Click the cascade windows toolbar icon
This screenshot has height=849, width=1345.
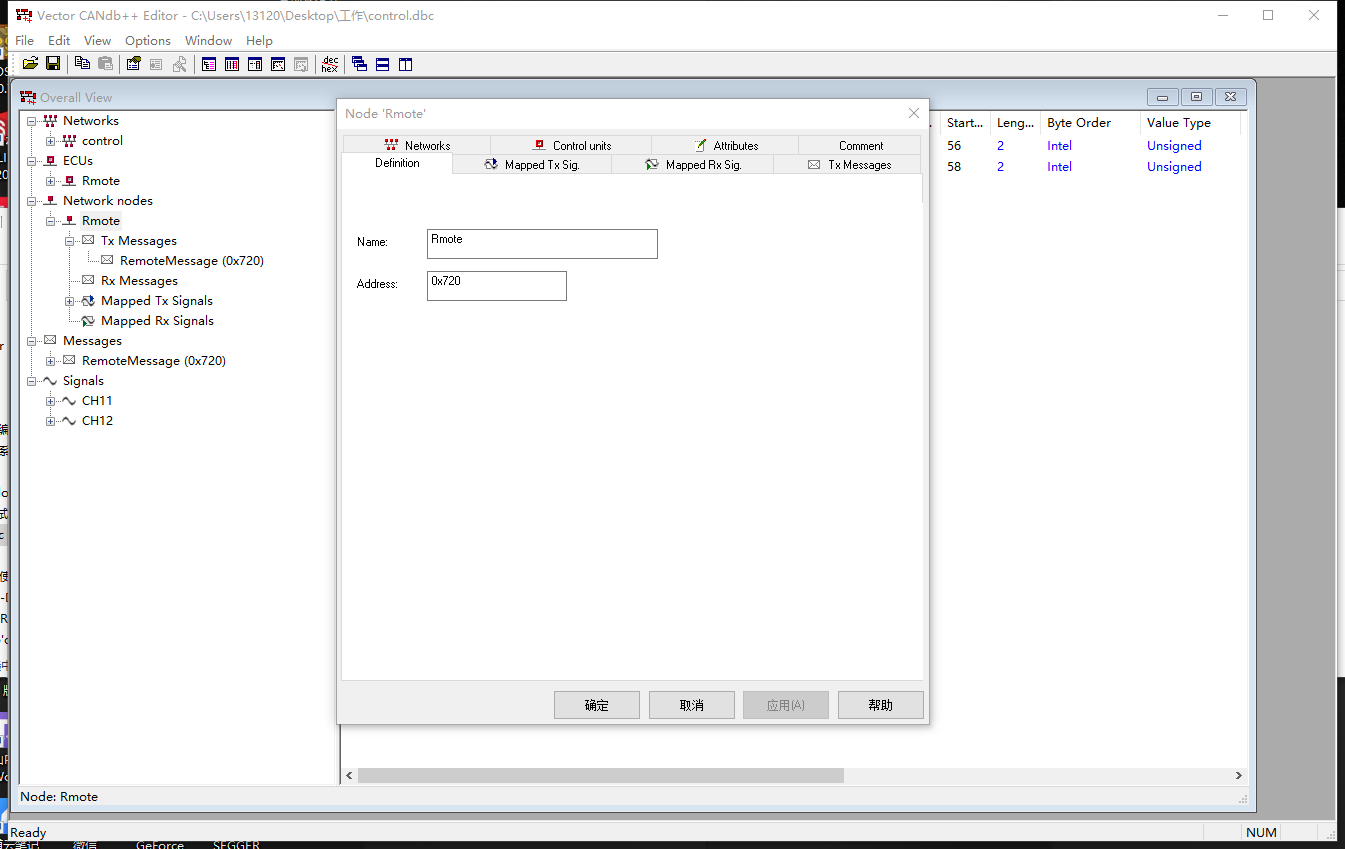point(359,63)
